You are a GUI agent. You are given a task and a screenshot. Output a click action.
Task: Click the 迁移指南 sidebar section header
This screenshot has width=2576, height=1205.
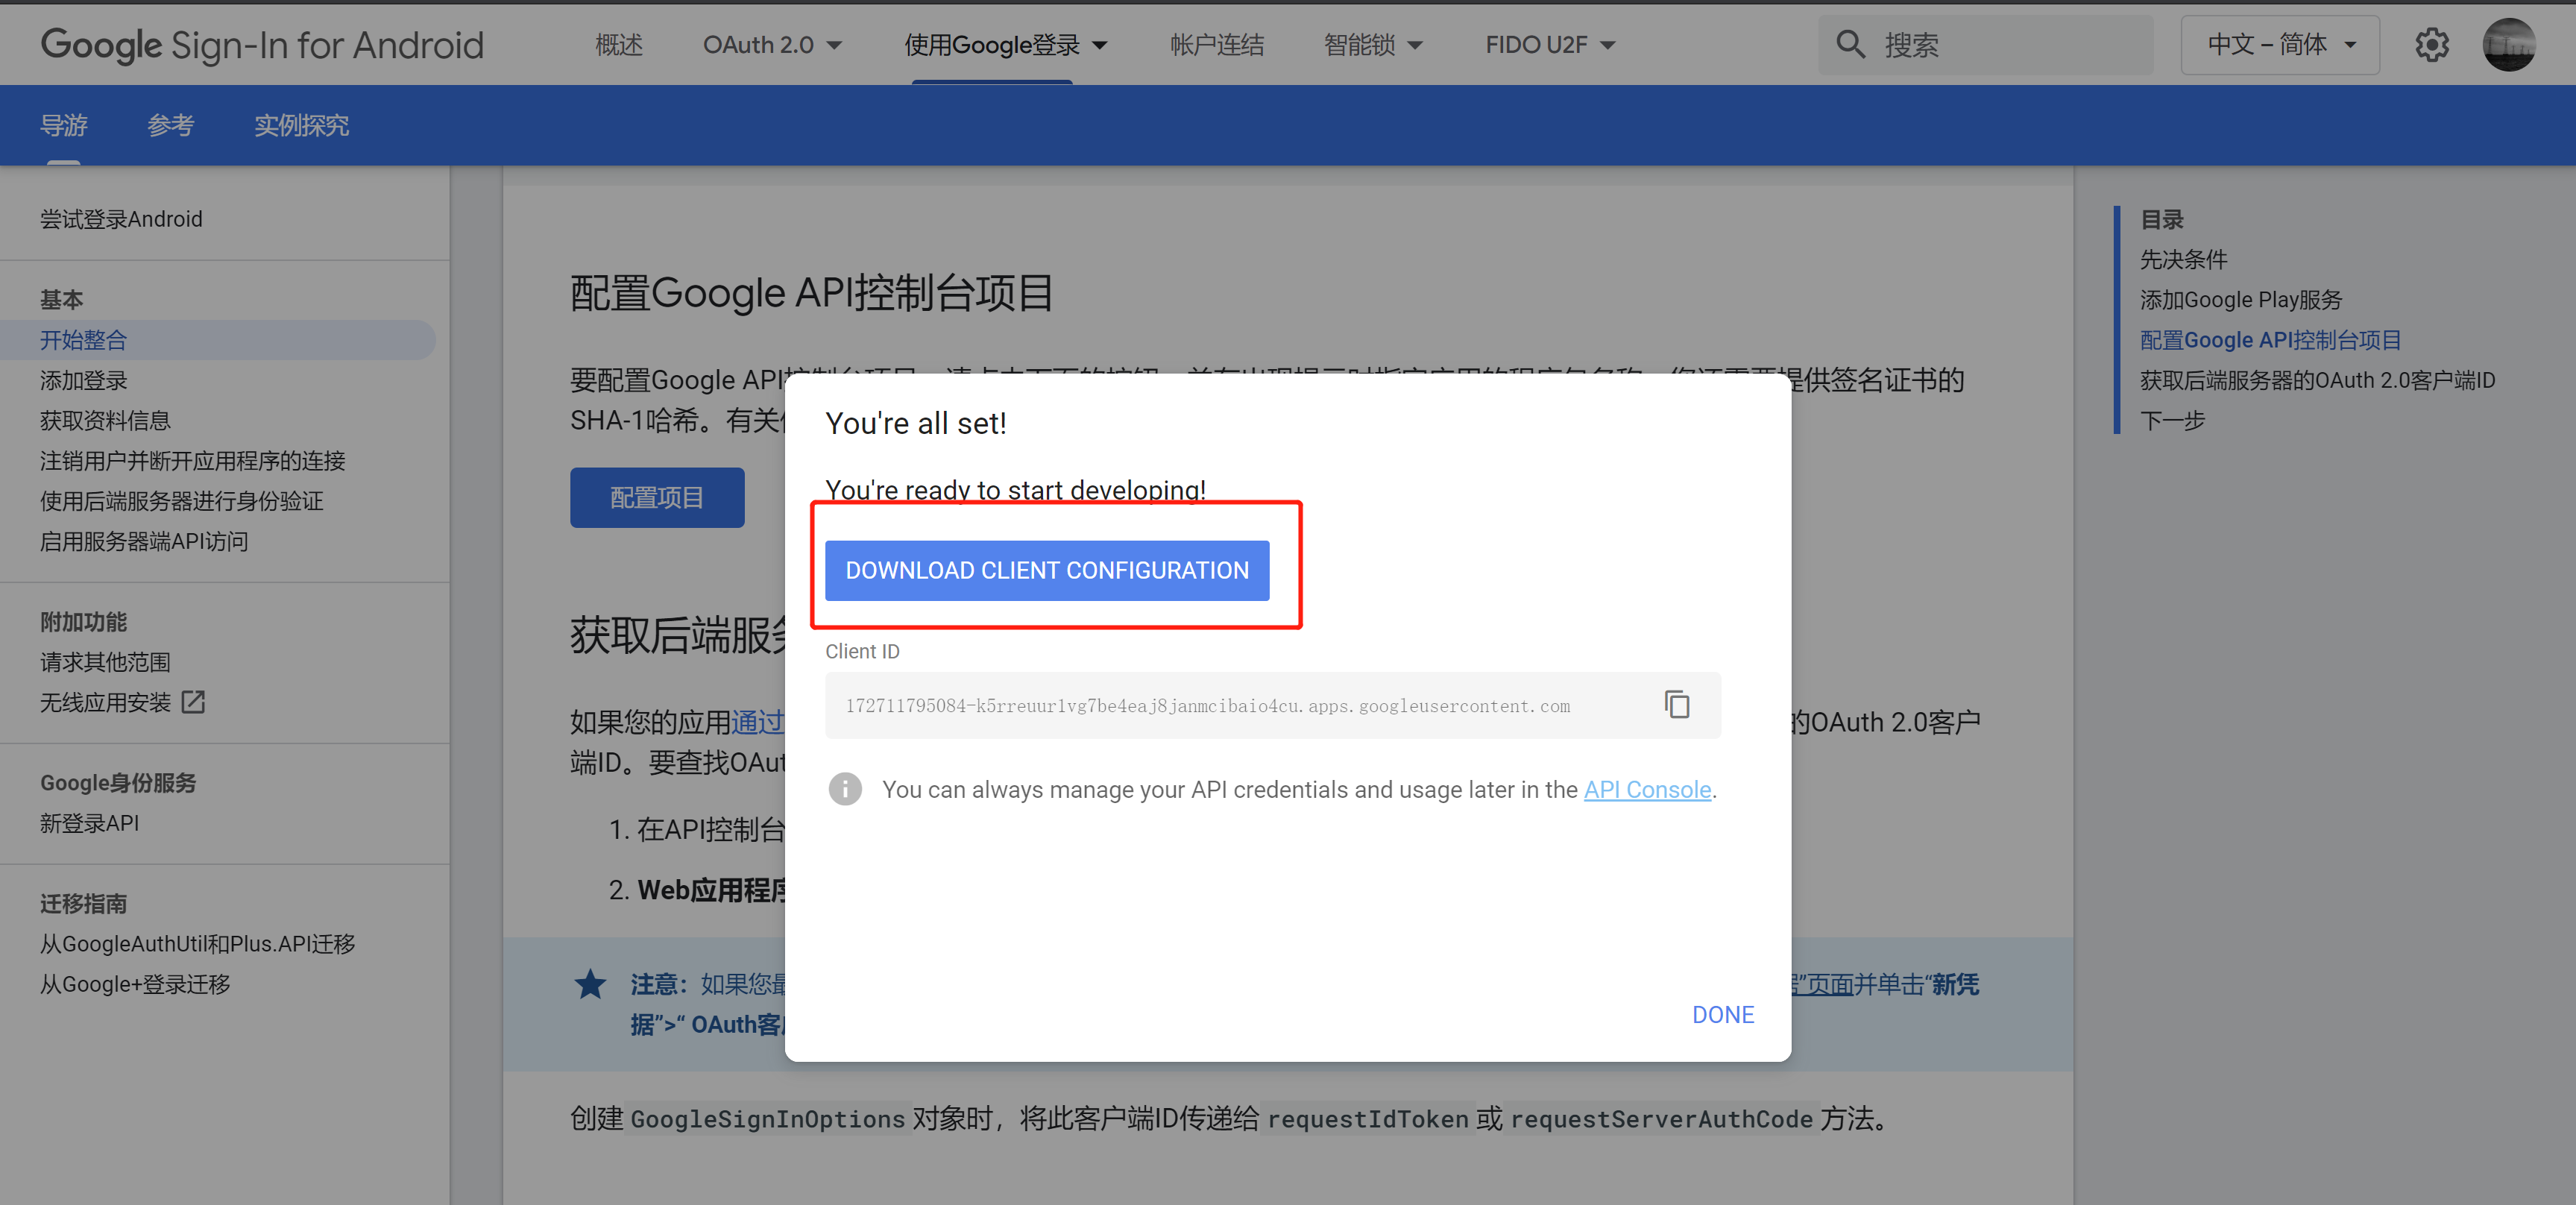[x=83, y=903]
